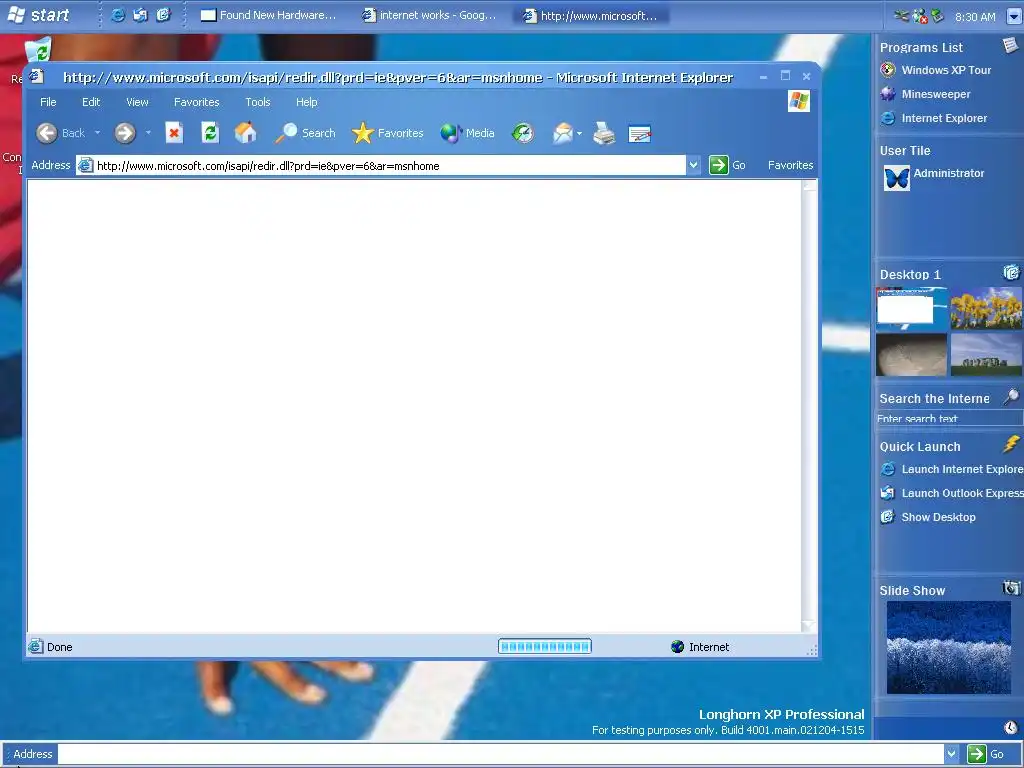Open Minesweeper from Programs List
Image resolution: width=1024 pixels, height=768 pixels.
[x=925, y=94]
